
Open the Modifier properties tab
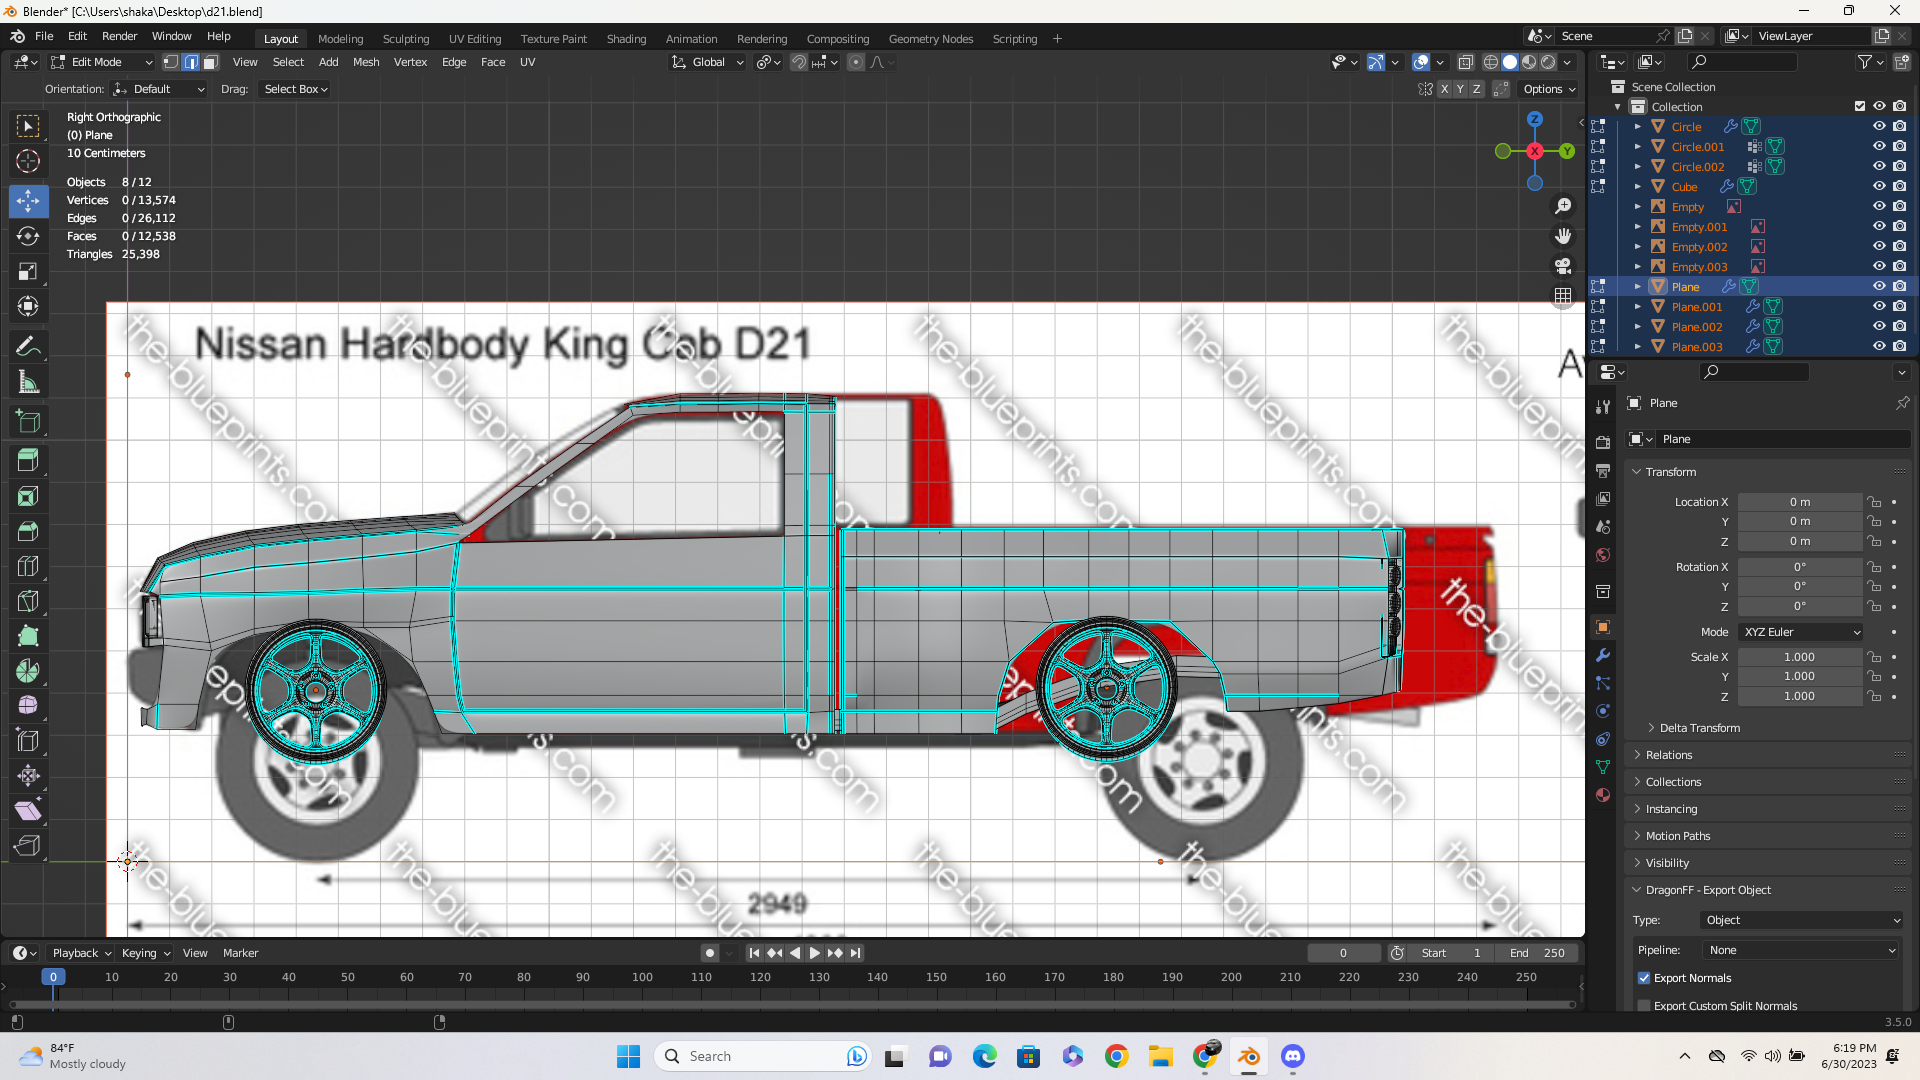1603,656
